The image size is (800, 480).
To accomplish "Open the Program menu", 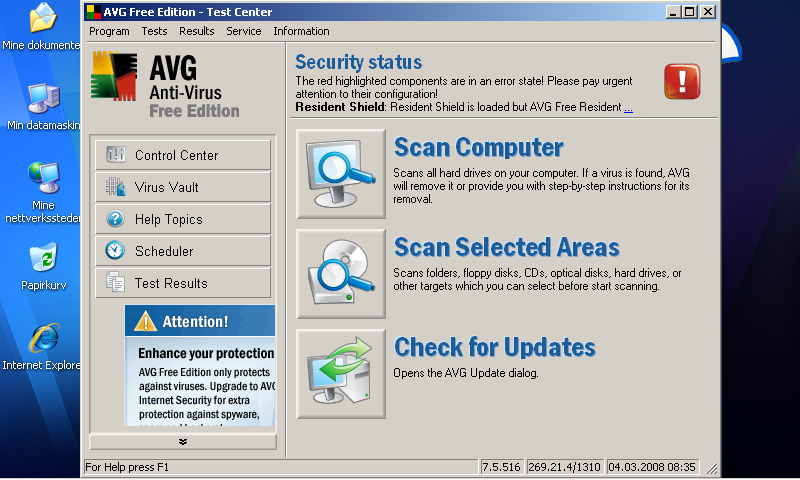I will [109, 32].
